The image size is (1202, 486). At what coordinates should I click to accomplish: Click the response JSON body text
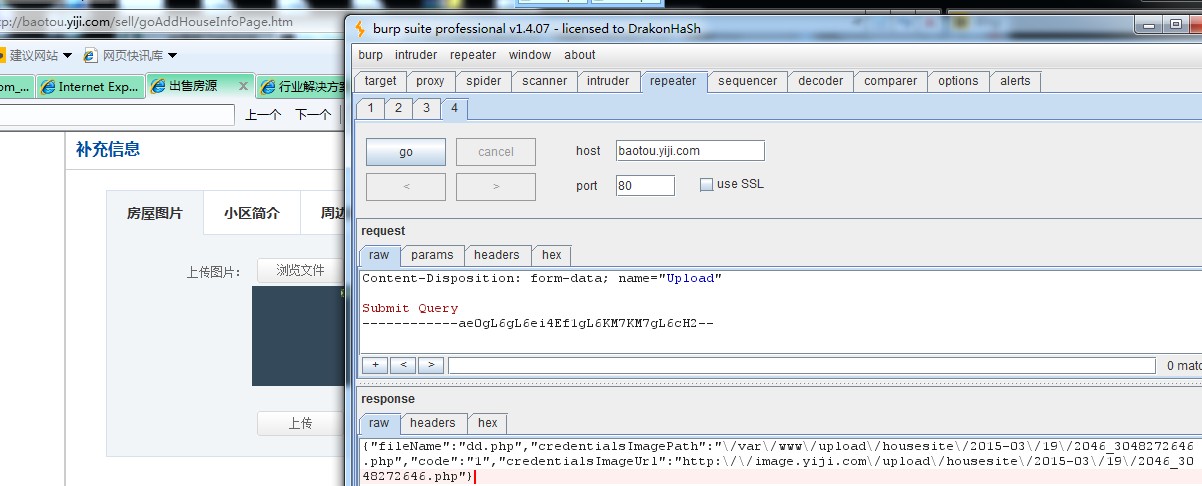[x=778, y=461]
